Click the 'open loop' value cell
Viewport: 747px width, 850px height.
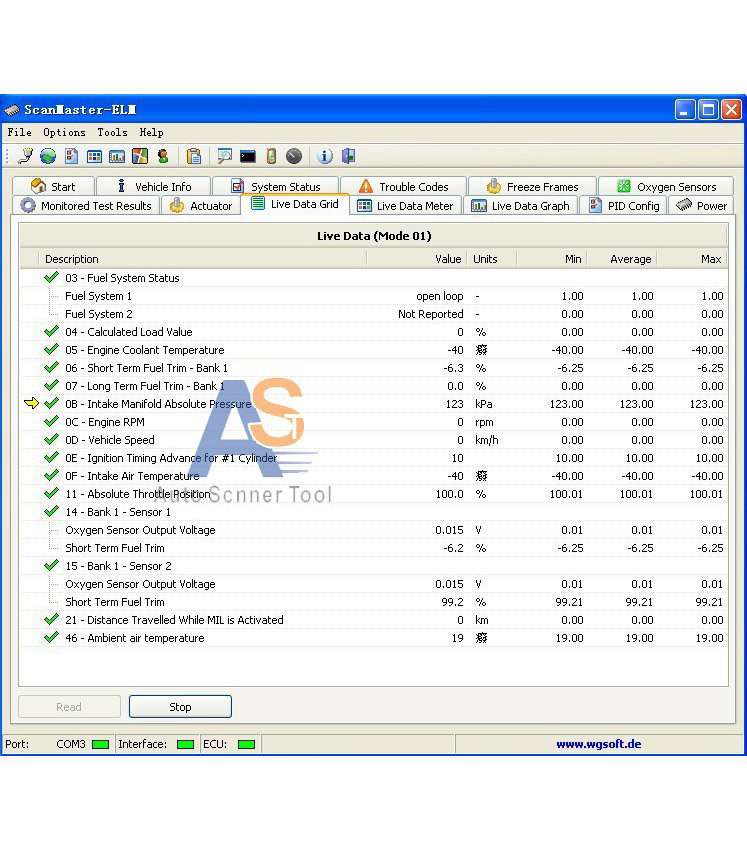[440, 296]
